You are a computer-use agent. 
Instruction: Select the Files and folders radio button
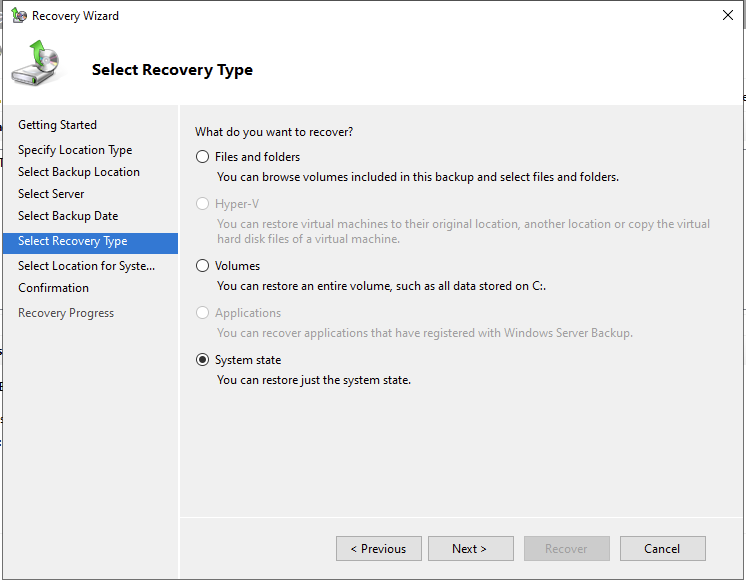(203, 157)
